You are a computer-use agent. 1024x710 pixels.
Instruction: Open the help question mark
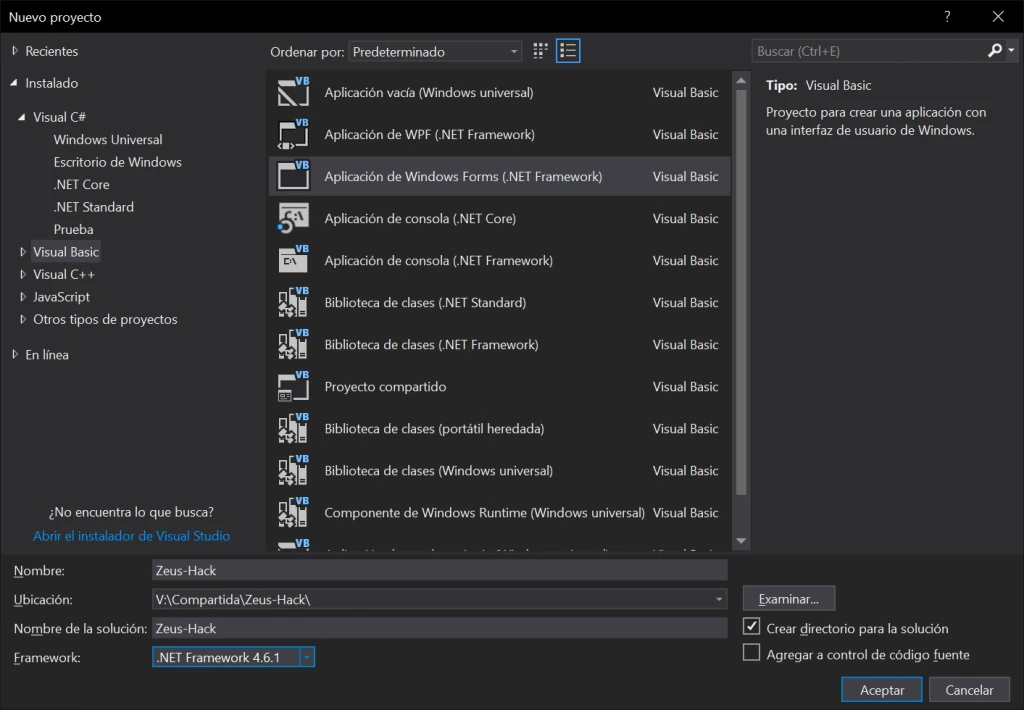click(947, 16)
